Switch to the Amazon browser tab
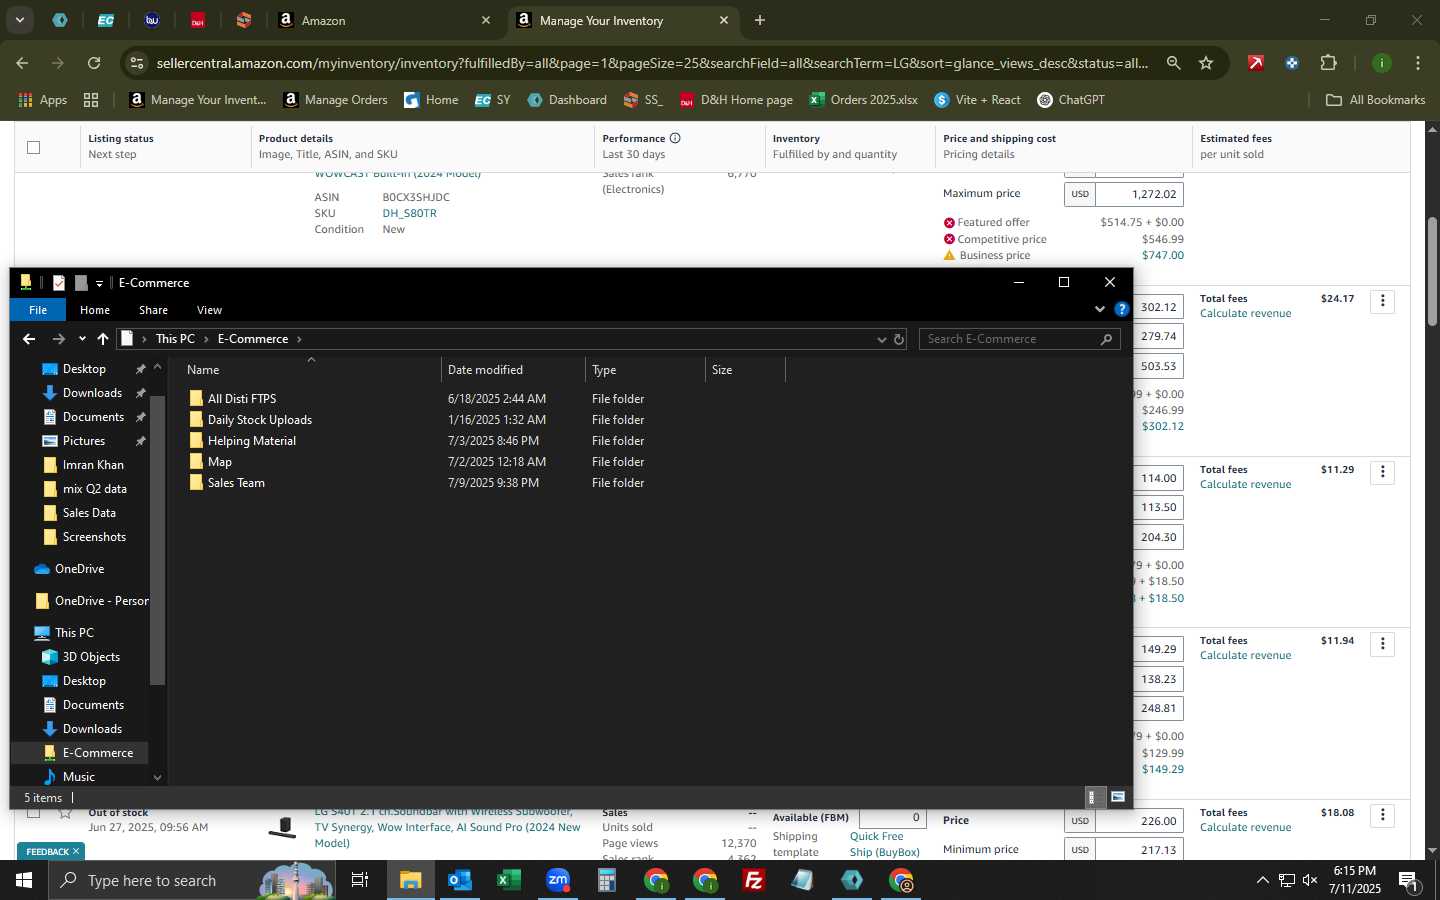1440x900 pixels. coord(384,20)
